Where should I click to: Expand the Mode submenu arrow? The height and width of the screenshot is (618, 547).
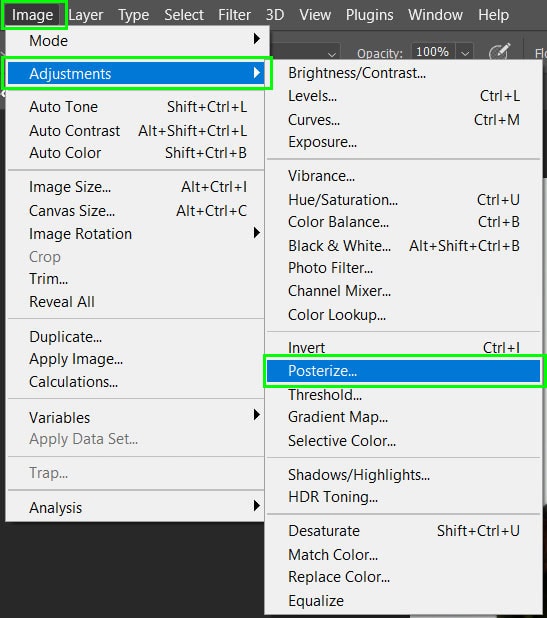tap(257, 39)
